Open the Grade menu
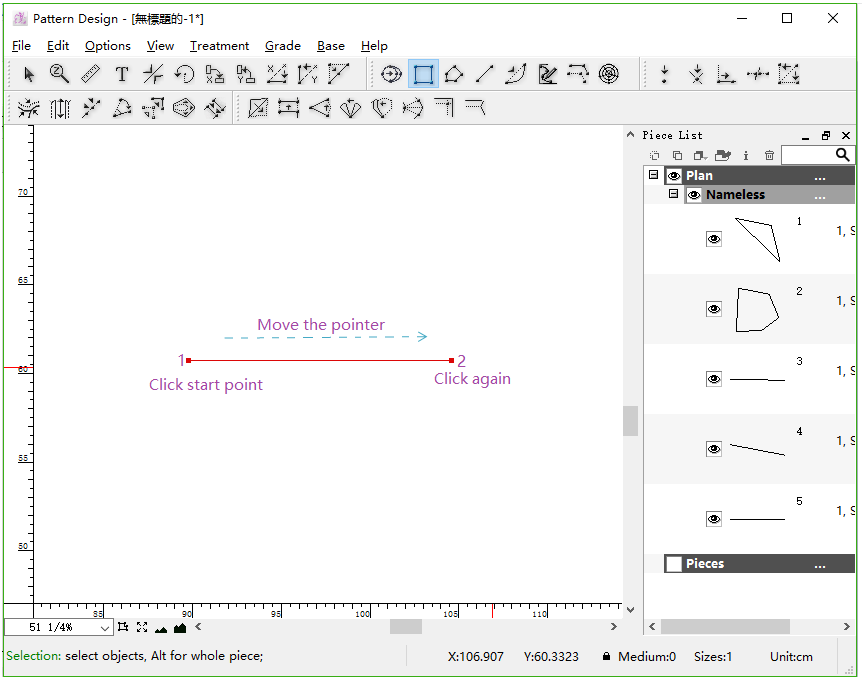This screenshot has width=868, height=681. [282, 46]
